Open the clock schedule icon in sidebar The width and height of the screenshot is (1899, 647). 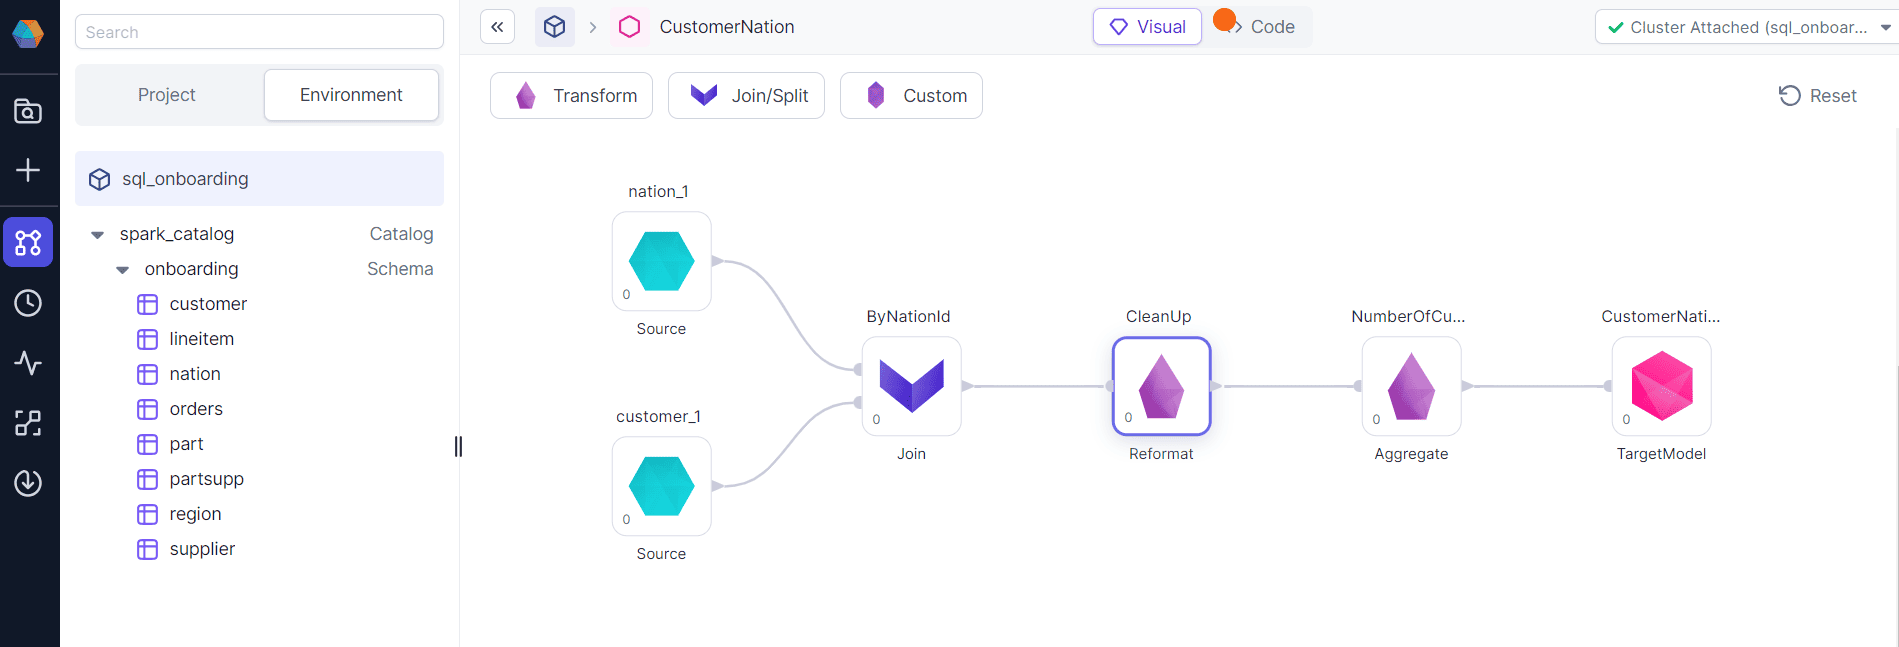[x=28, y=303]
